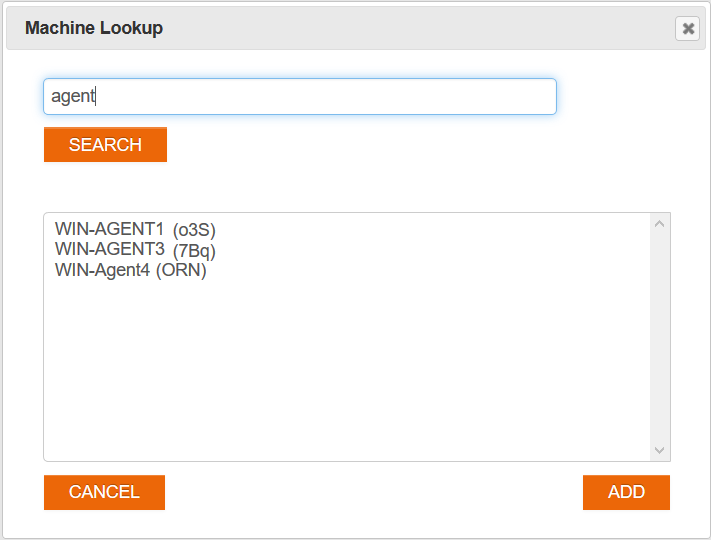Abort the lookup using CANCEL
Viewport: 711px width, 540px height.
(104, 492)
